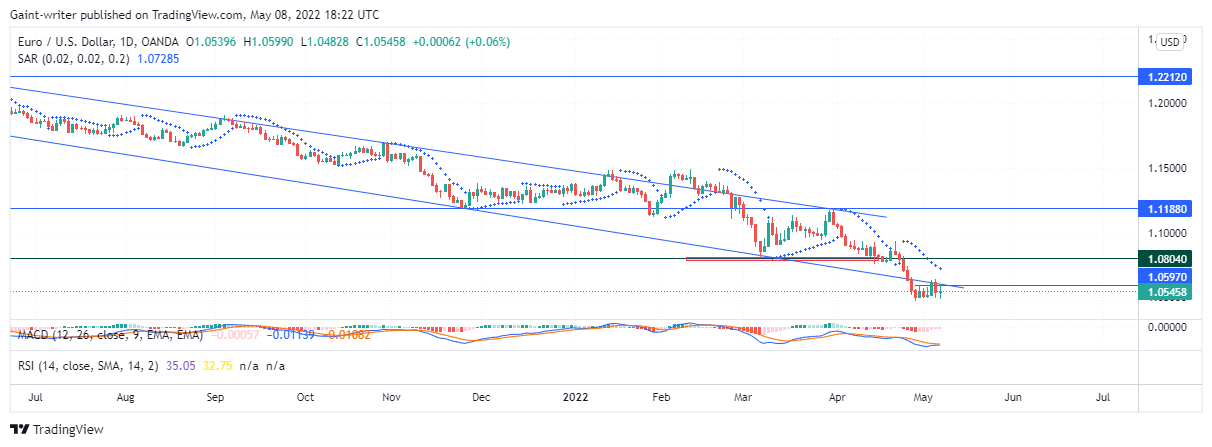This screenshot has height=447, width=1212.
Task: Click the Mar label on time axis
Action: [743, 397]
